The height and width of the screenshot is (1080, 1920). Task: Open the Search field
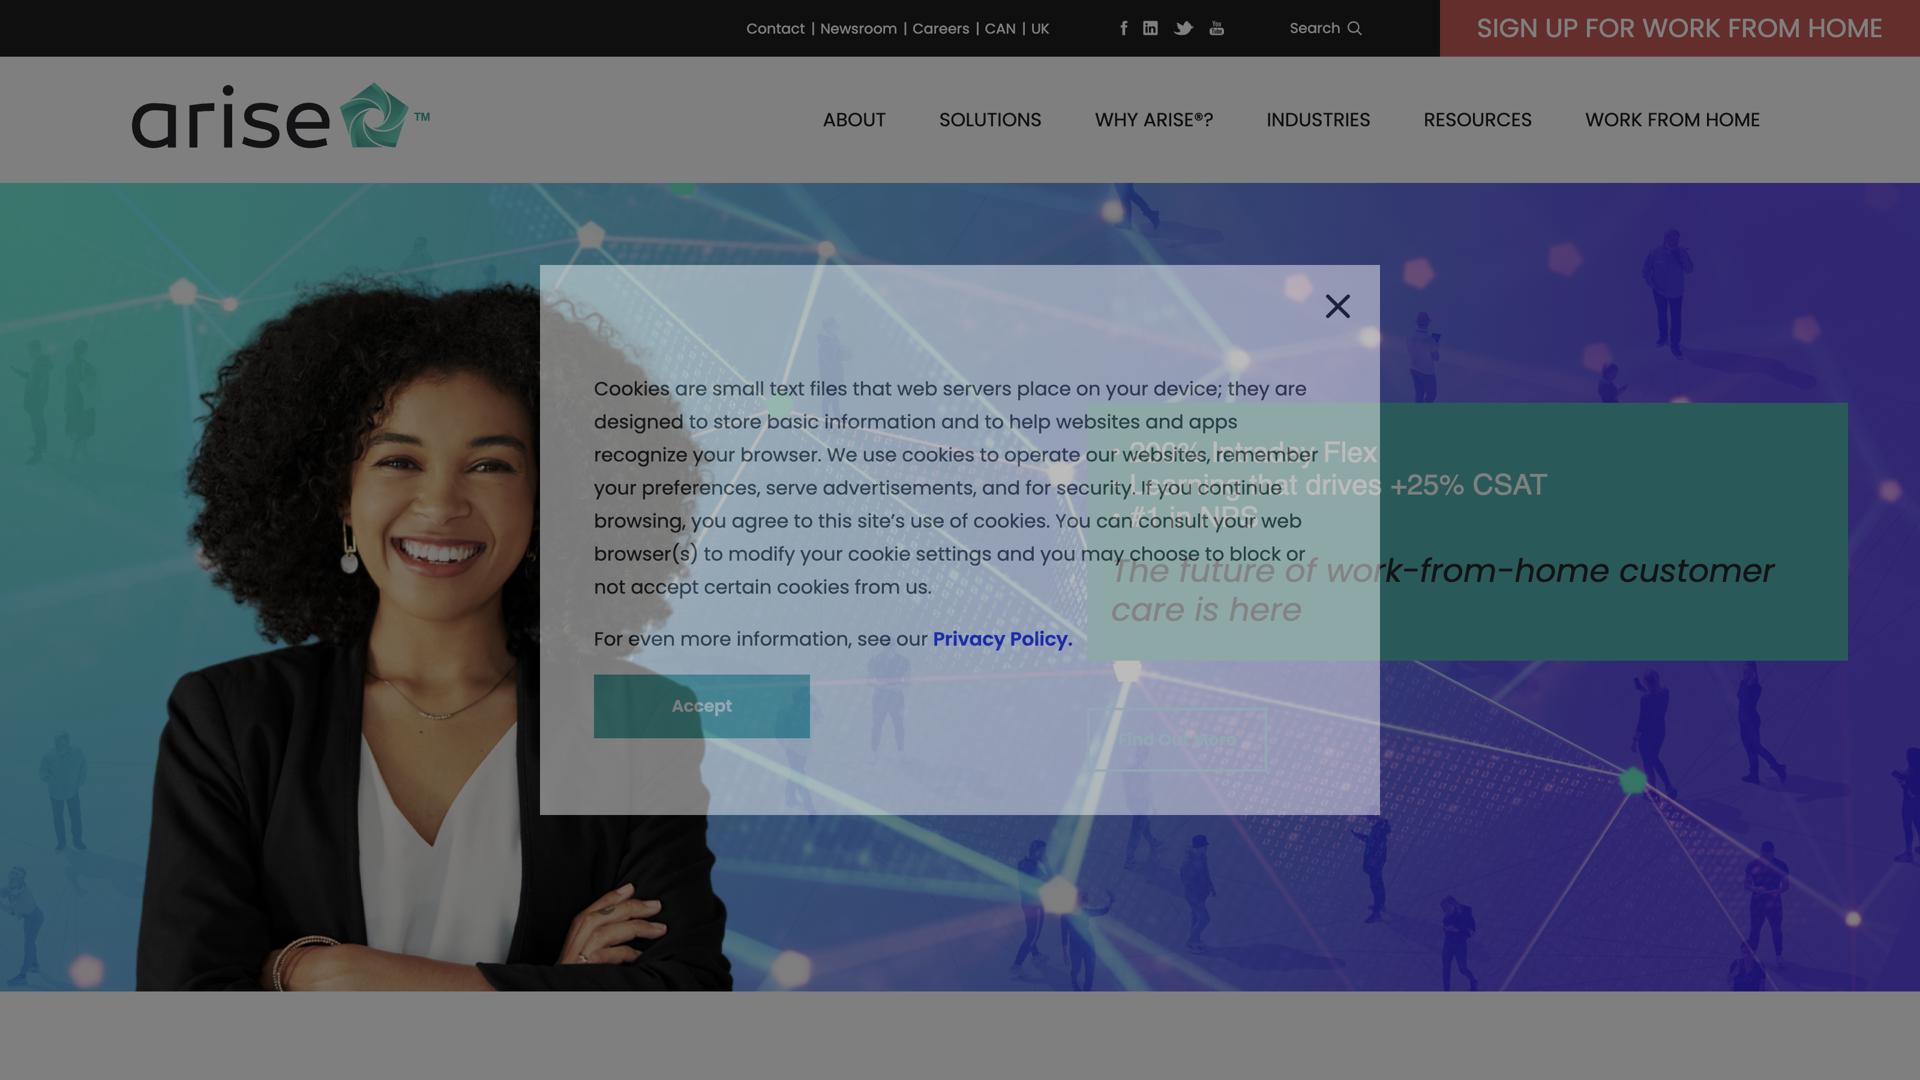pyautogui.click(x=1312, y=28)
